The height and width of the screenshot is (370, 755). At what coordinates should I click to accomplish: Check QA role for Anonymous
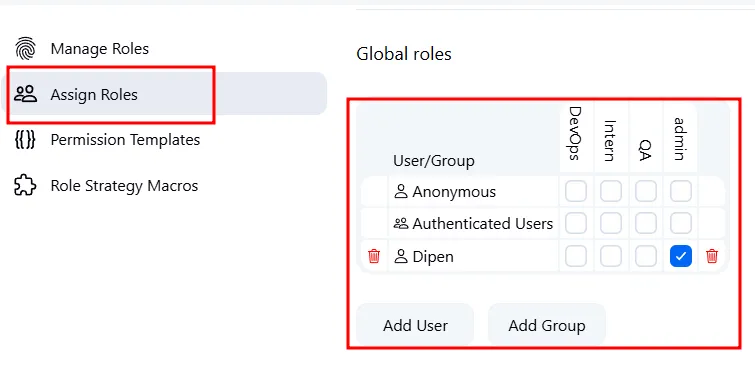click(x=646, y=191)
